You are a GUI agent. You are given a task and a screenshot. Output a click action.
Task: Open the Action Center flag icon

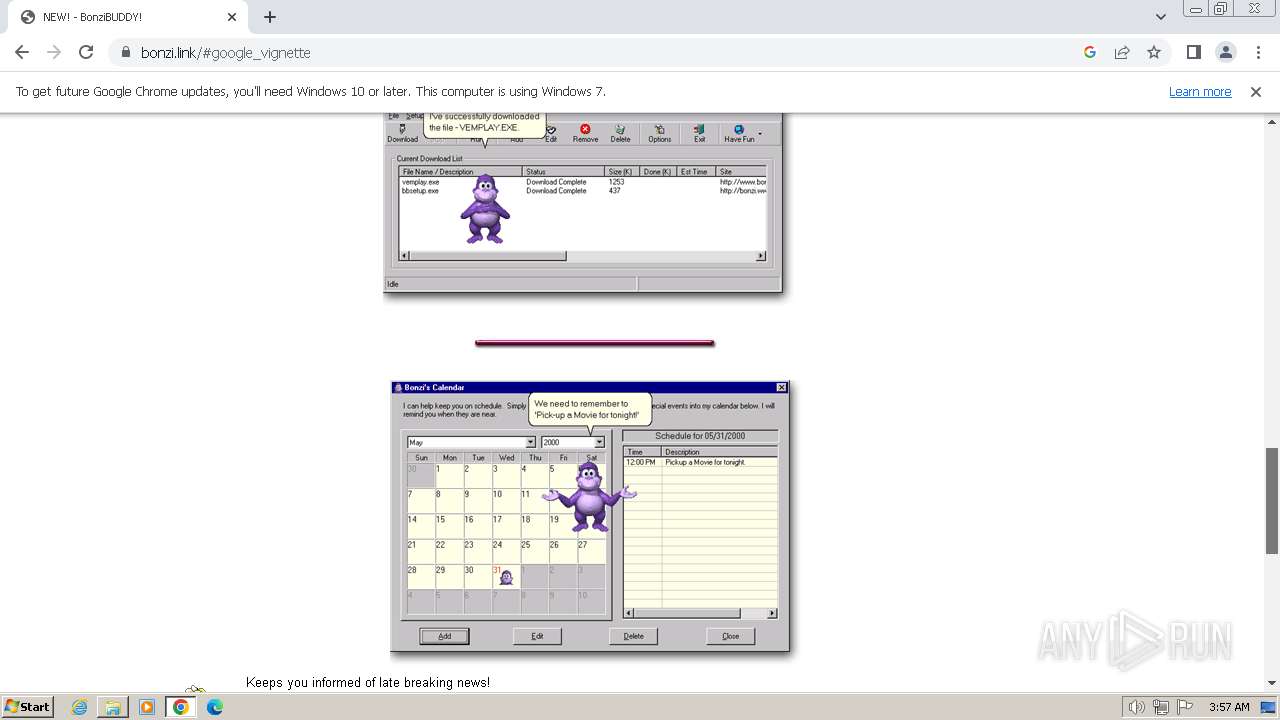[x=1185, y=707]
